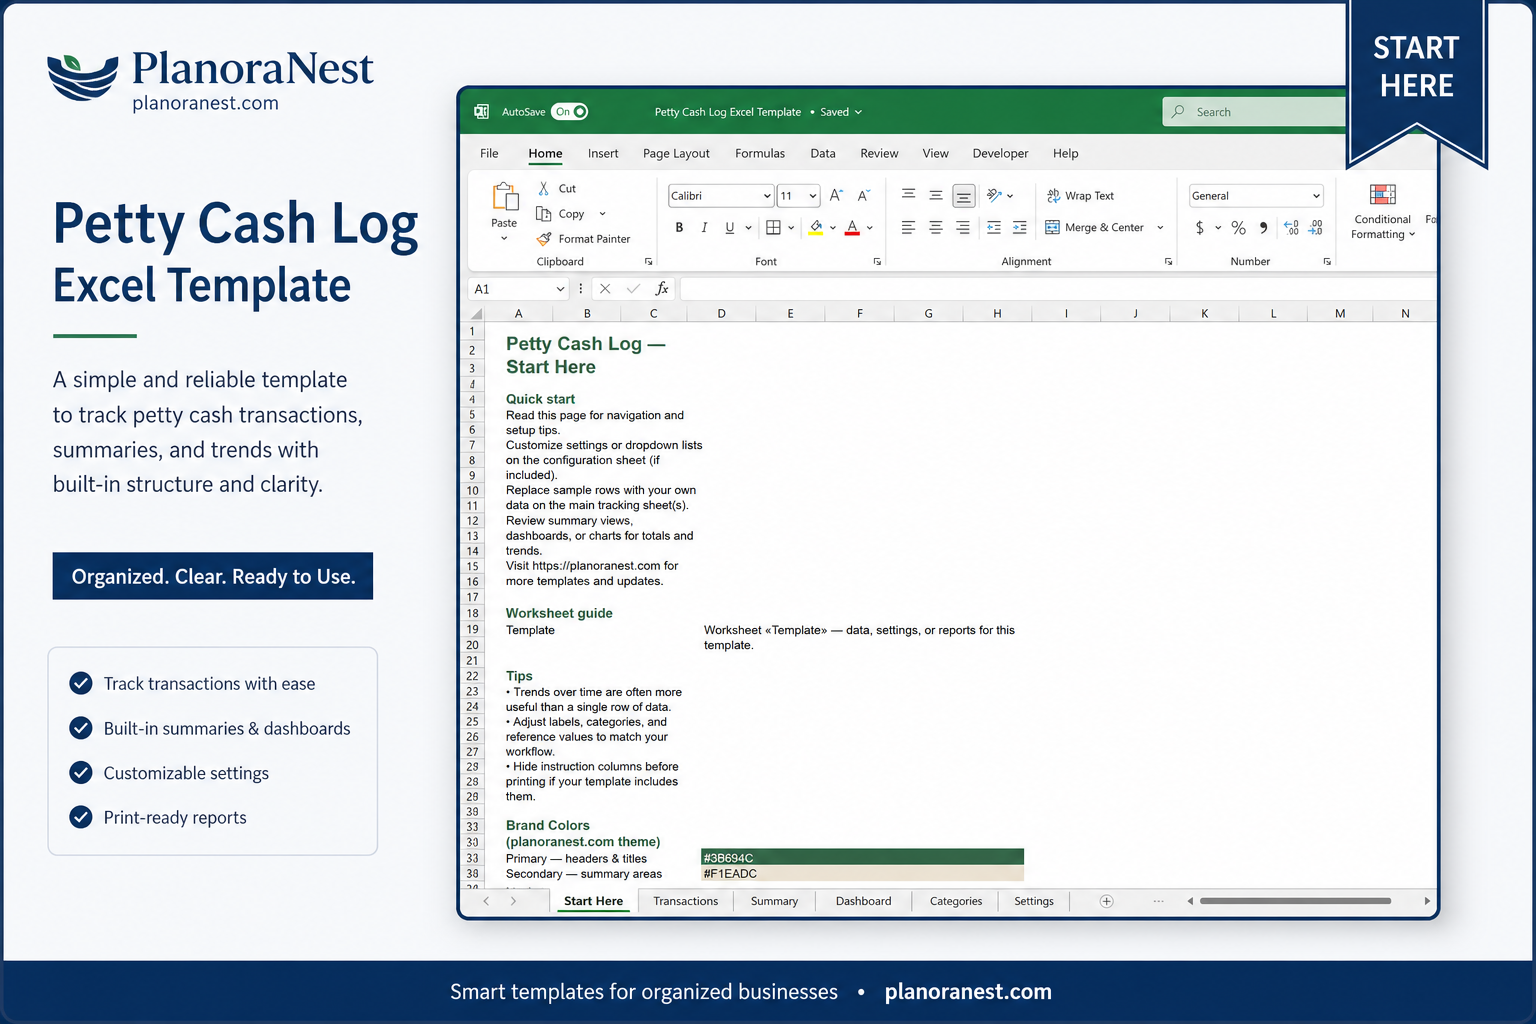This screenshot has width=1536, height=1024.
Task: Open the Dashboard sheet tab
Action: point(863,901)
